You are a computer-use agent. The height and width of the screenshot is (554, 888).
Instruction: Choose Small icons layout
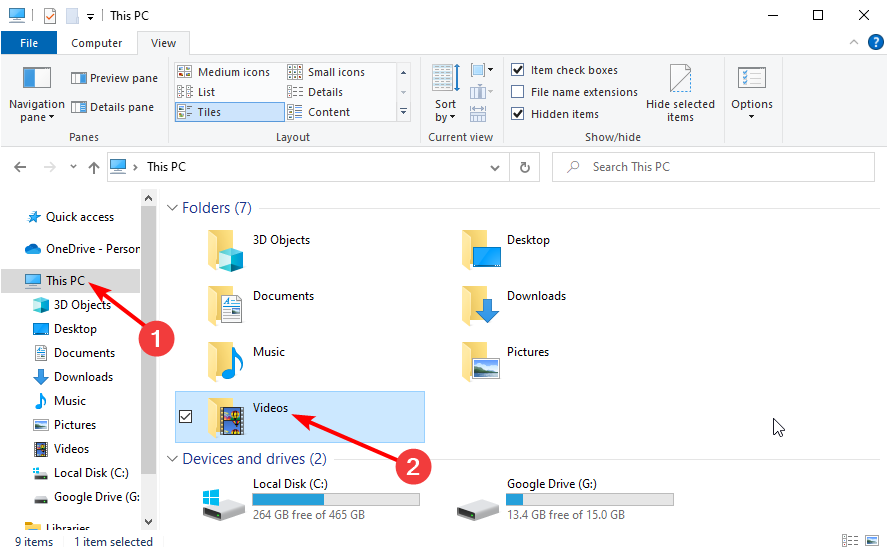tap(326, 72)
